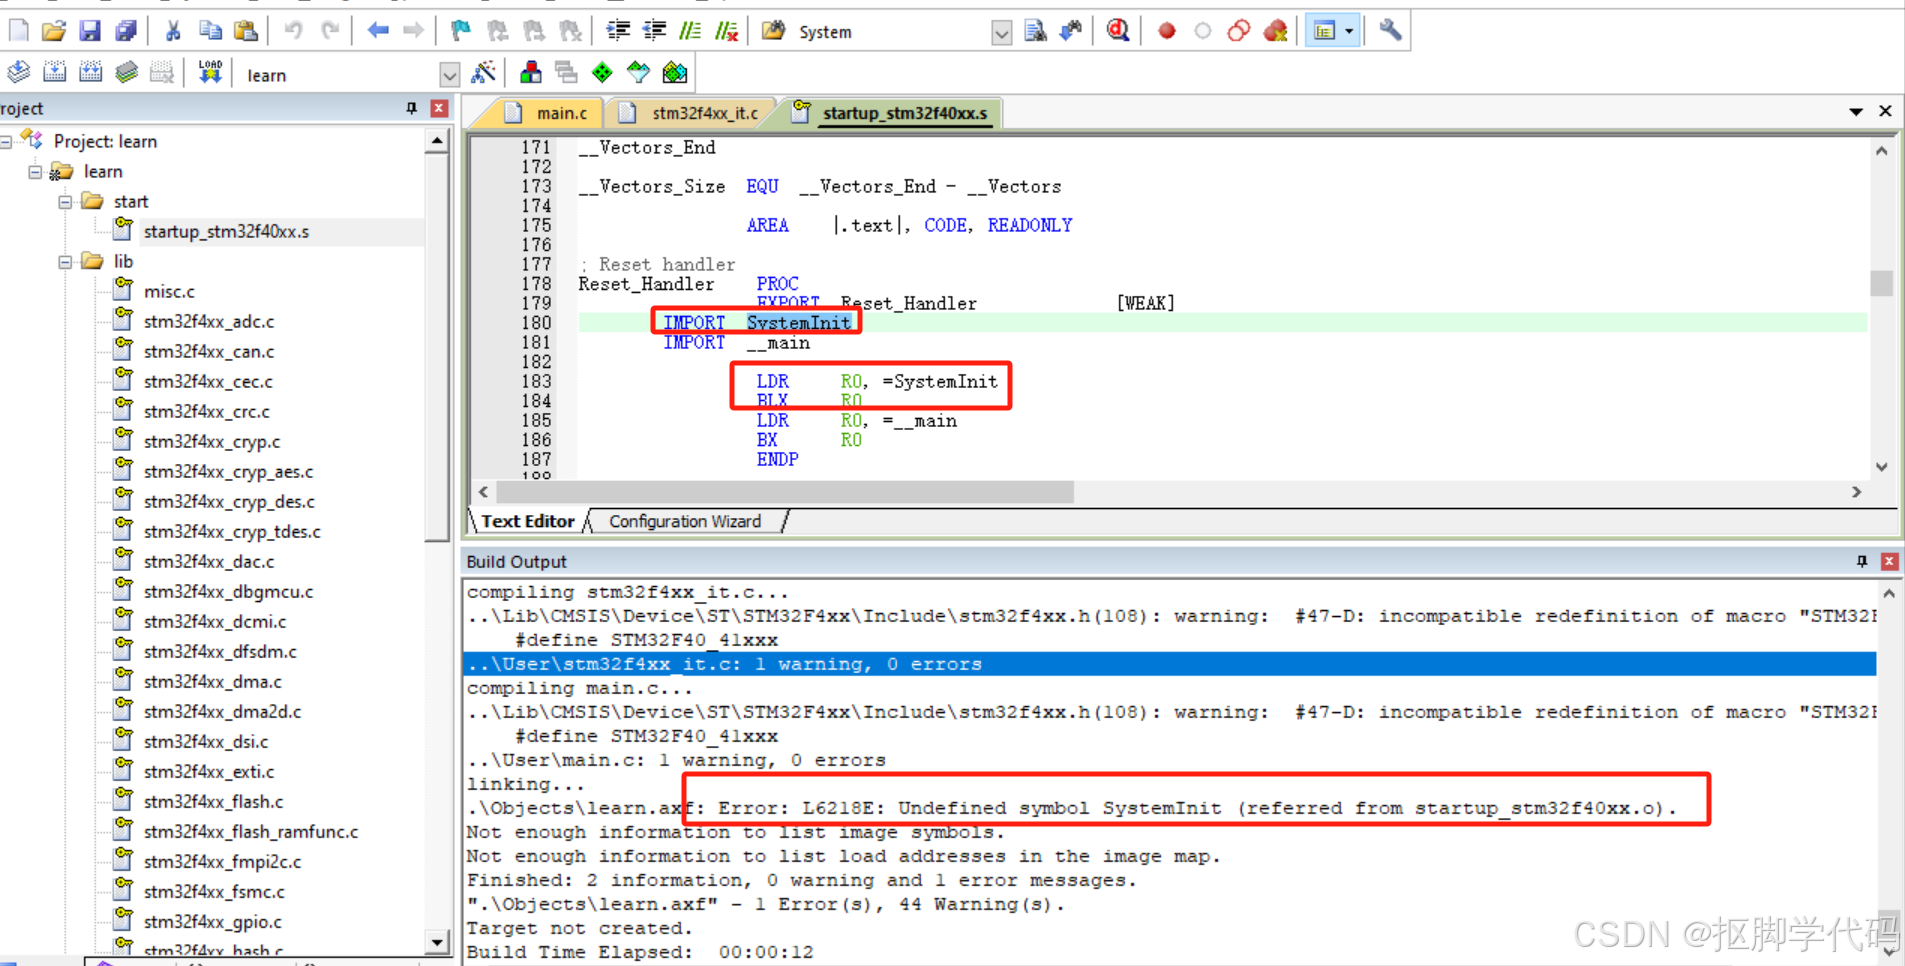Redo the last undone edit
Image resolution: width=1905 pixels, height=966 pixels.
point(329,31)
